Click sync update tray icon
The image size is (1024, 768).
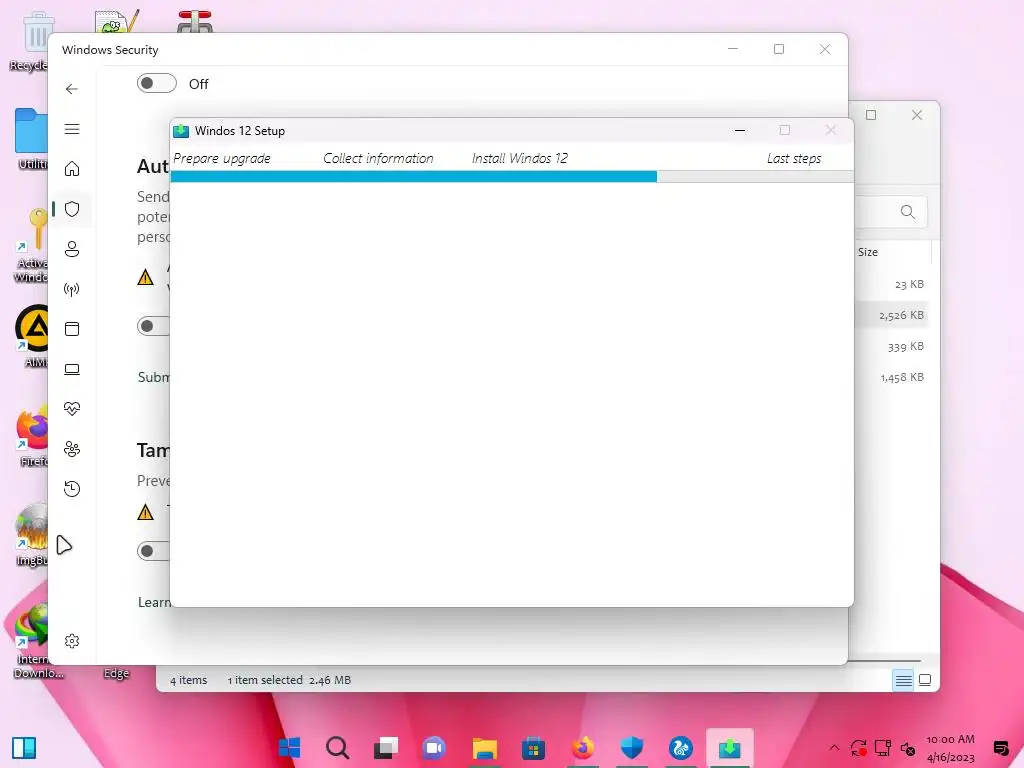pyautogui.click(x=858, y=748)
